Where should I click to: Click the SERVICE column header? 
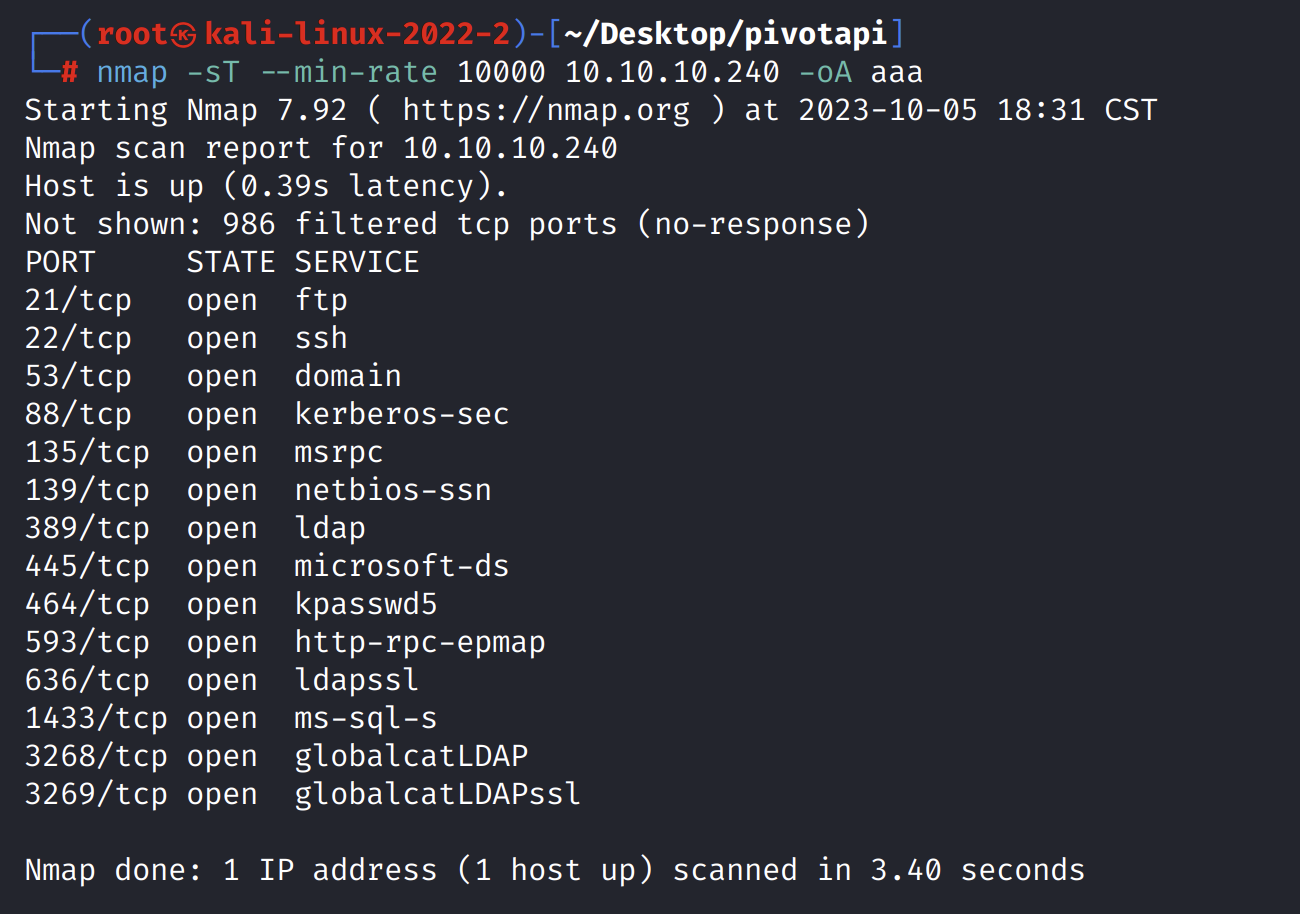coord(357,262)
